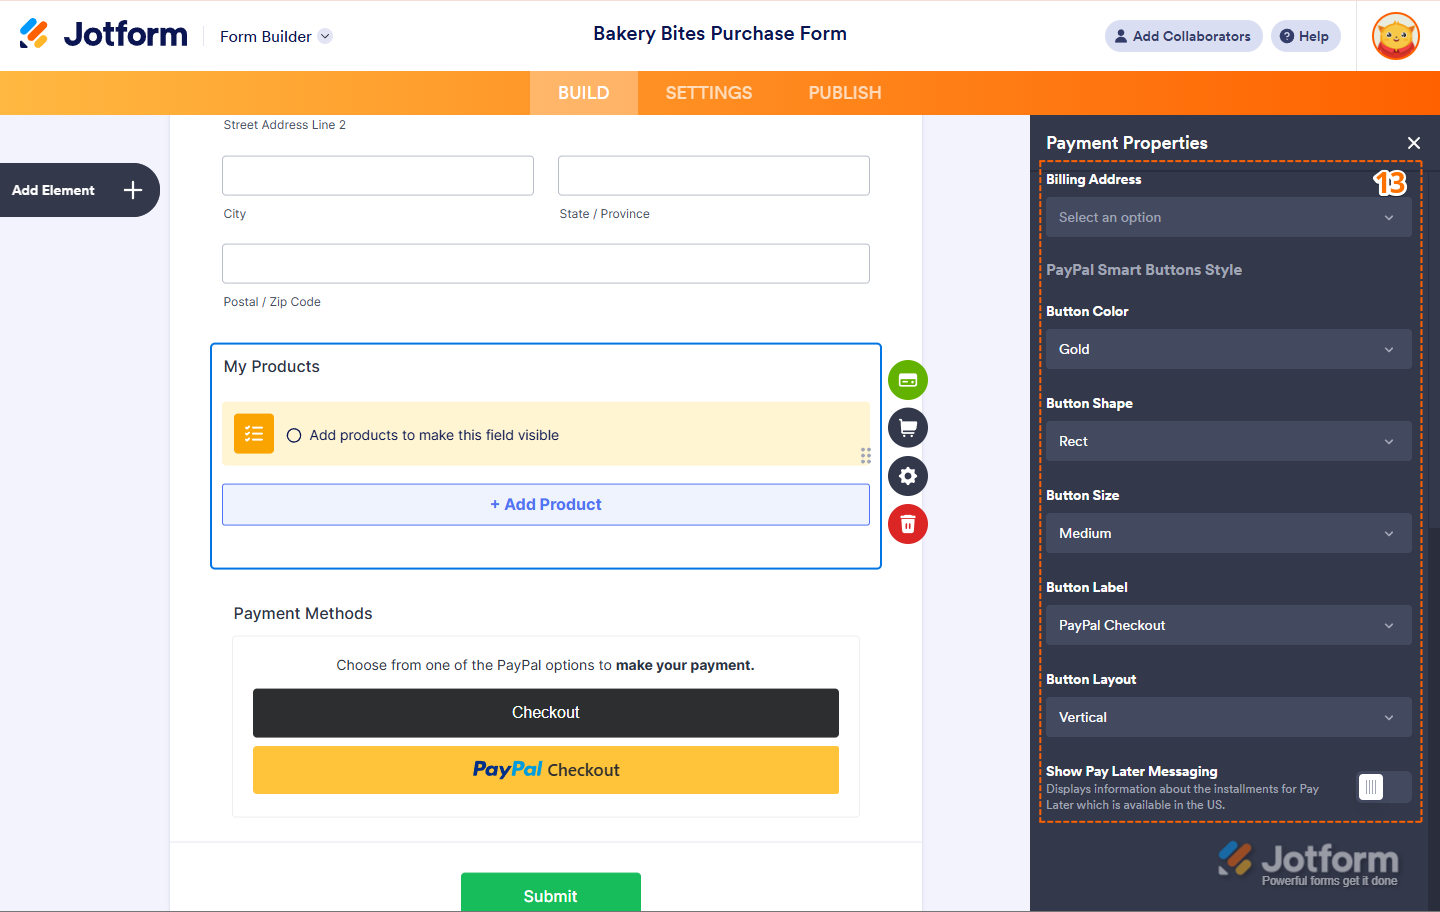Click the user avatar in the top right
Screen dimensions: 1440x912
(1395, 36)
